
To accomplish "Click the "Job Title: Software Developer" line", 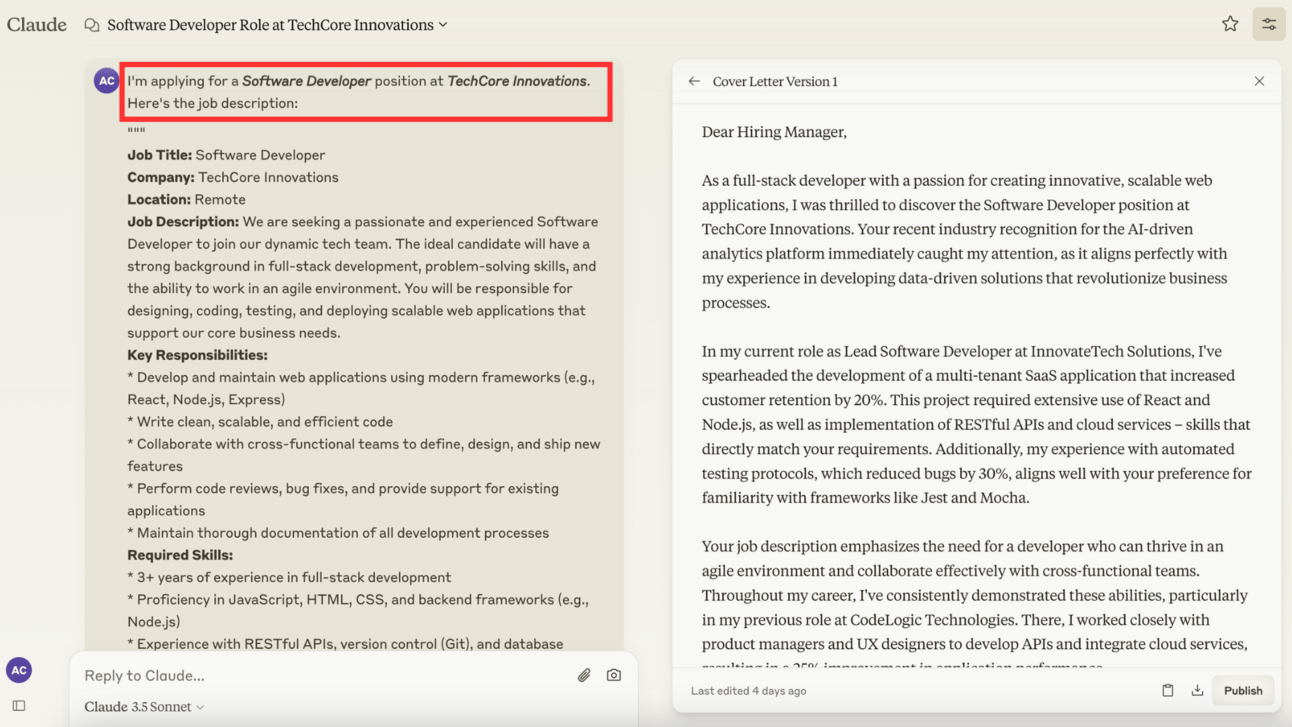I will [x=226, y=155].
